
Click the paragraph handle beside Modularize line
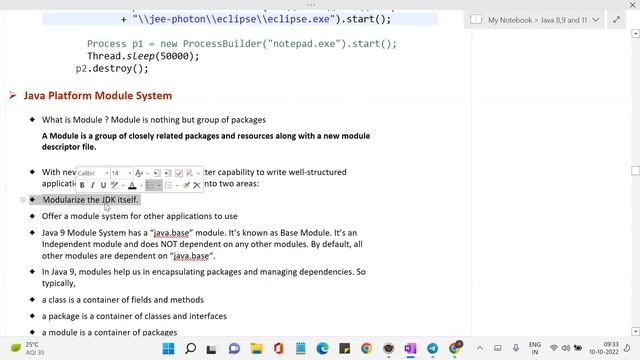[x=23, y=200]
